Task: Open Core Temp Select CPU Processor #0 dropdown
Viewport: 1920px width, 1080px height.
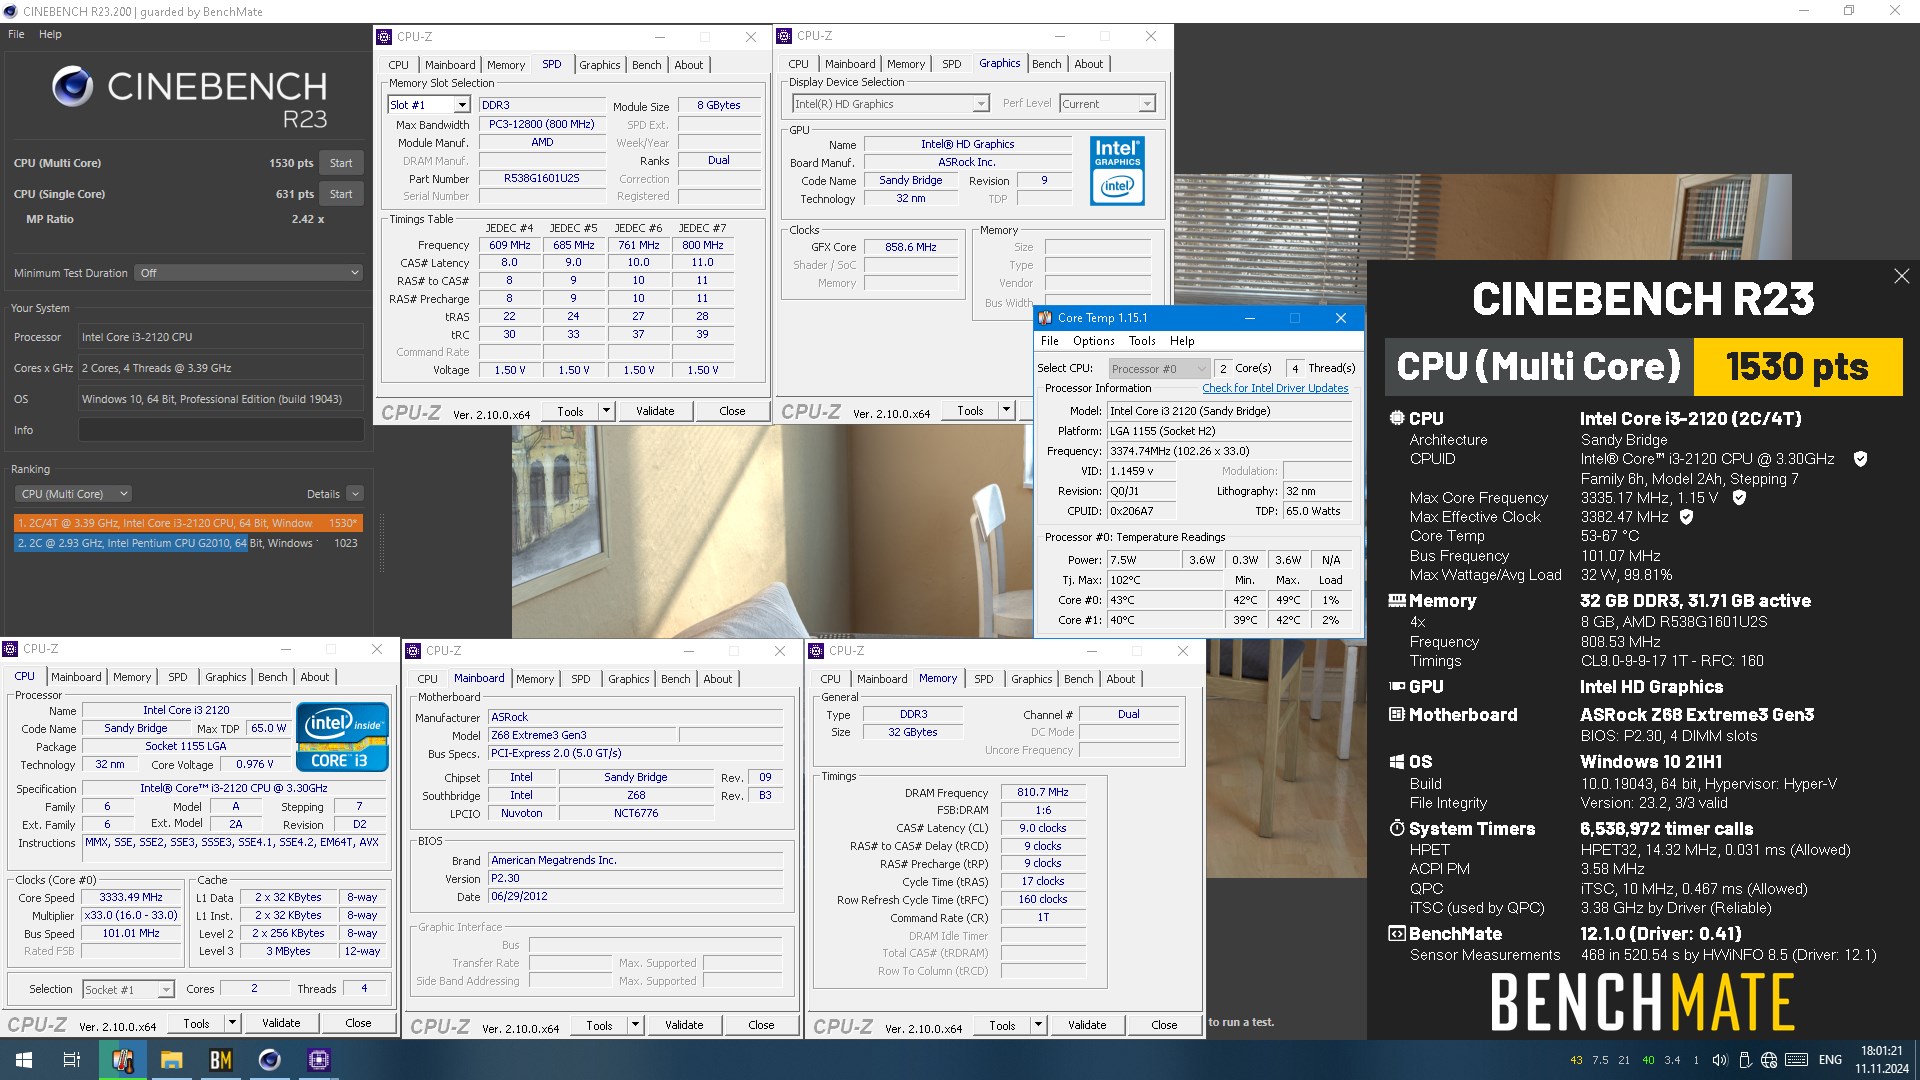Action: [1160, 369]
